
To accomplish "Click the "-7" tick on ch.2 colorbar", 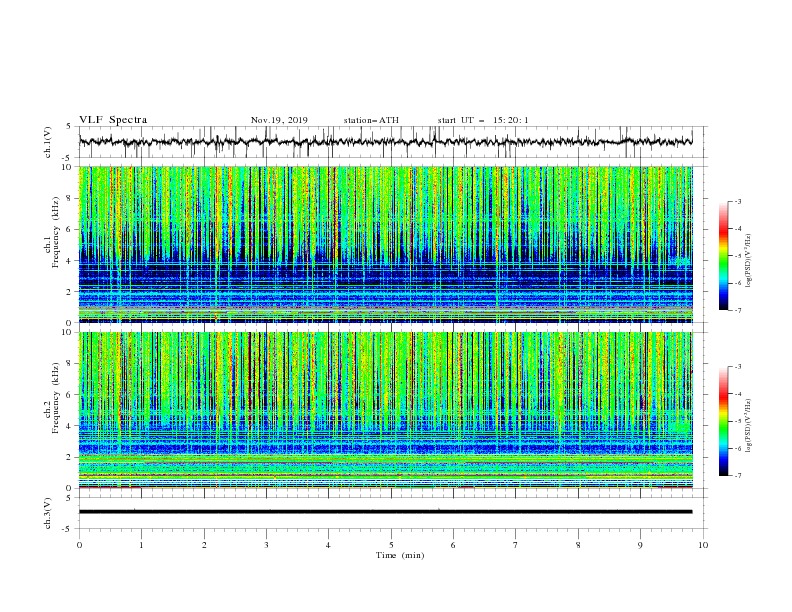I will click(737, 476).
